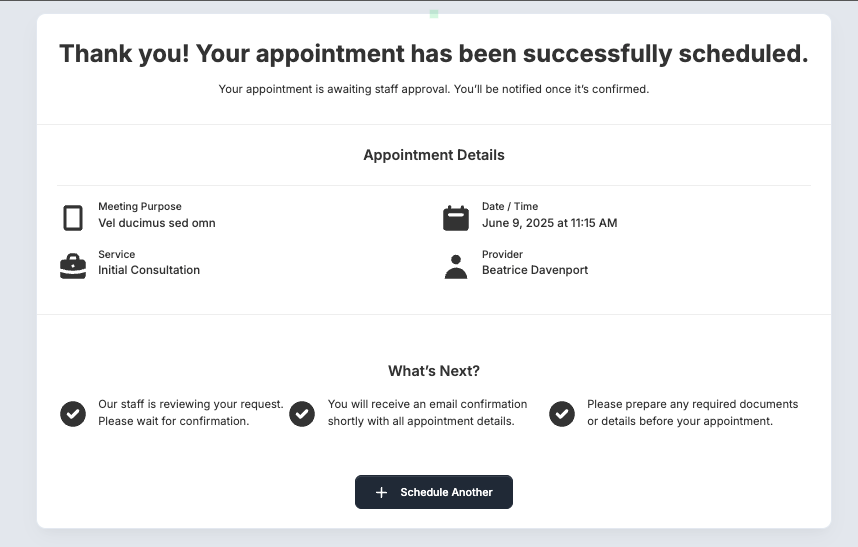Click the briefcase icon next to Service
858x547 pixels.
pyautogui.click(x=73, y=266)
